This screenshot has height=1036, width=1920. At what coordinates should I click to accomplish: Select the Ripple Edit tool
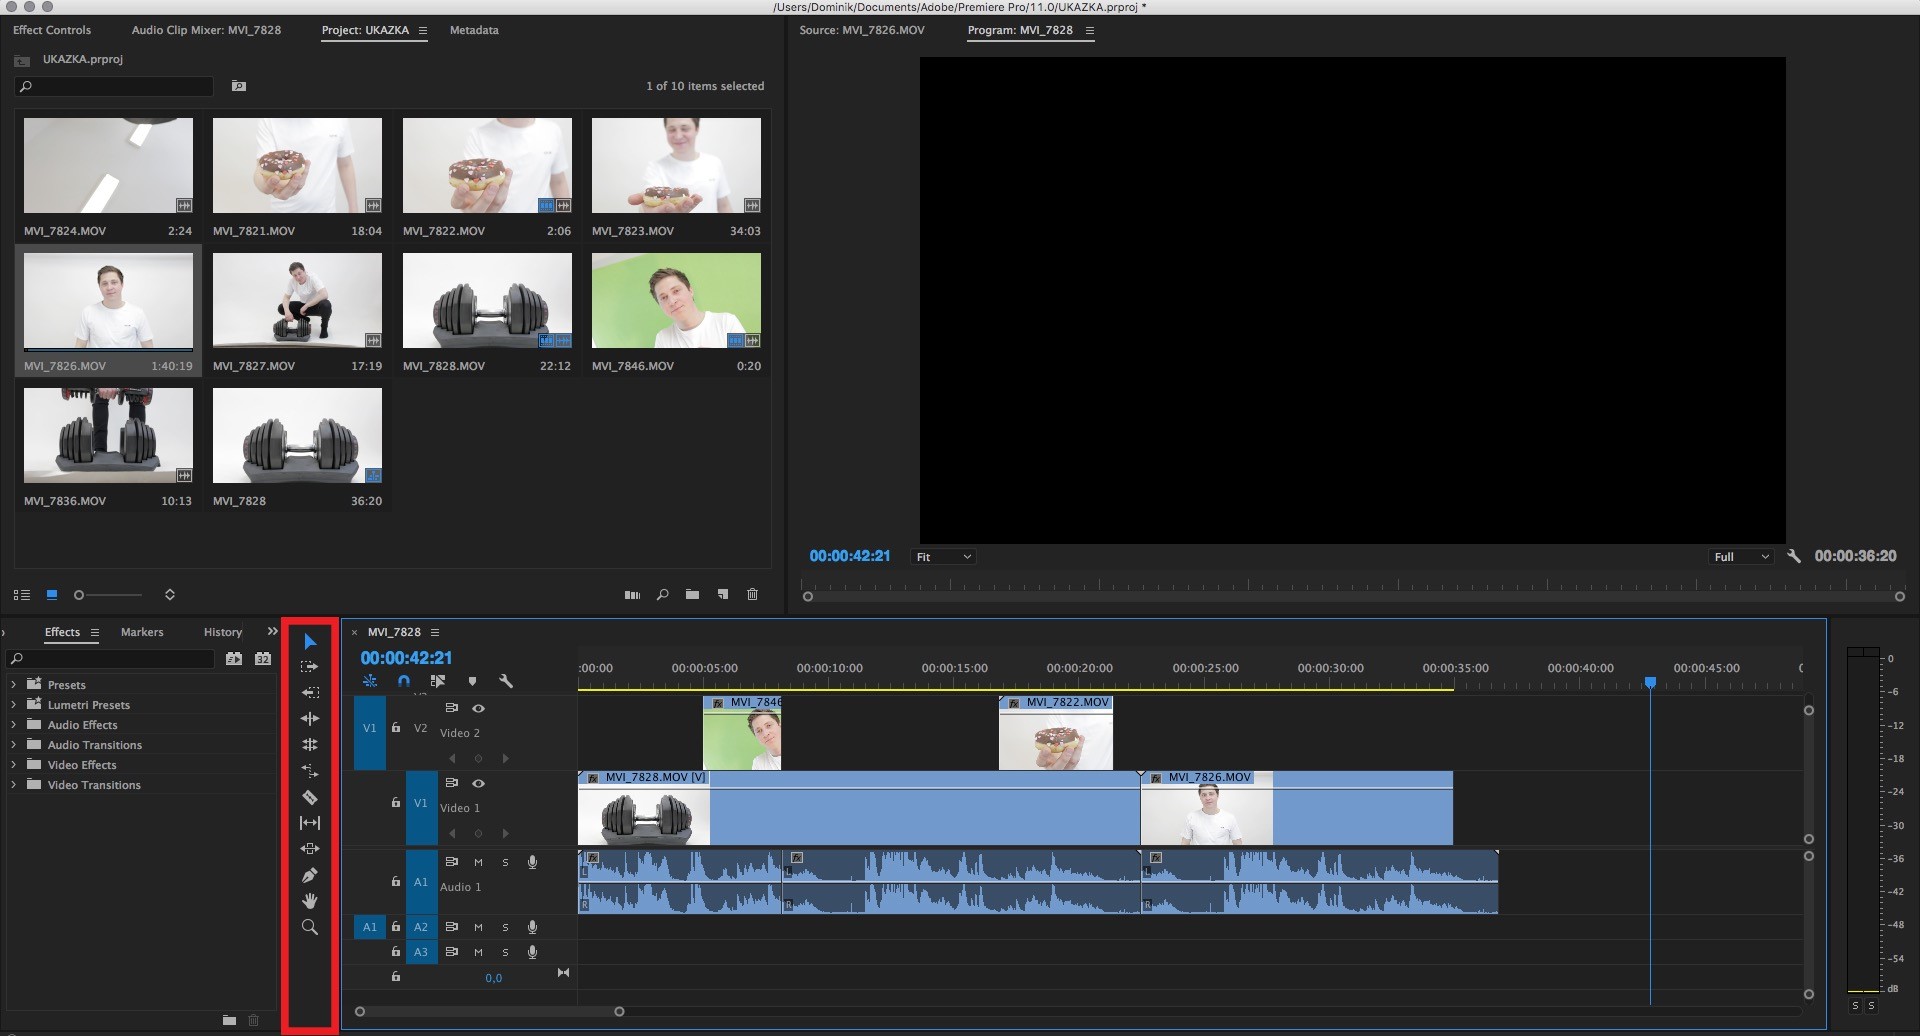310,719
